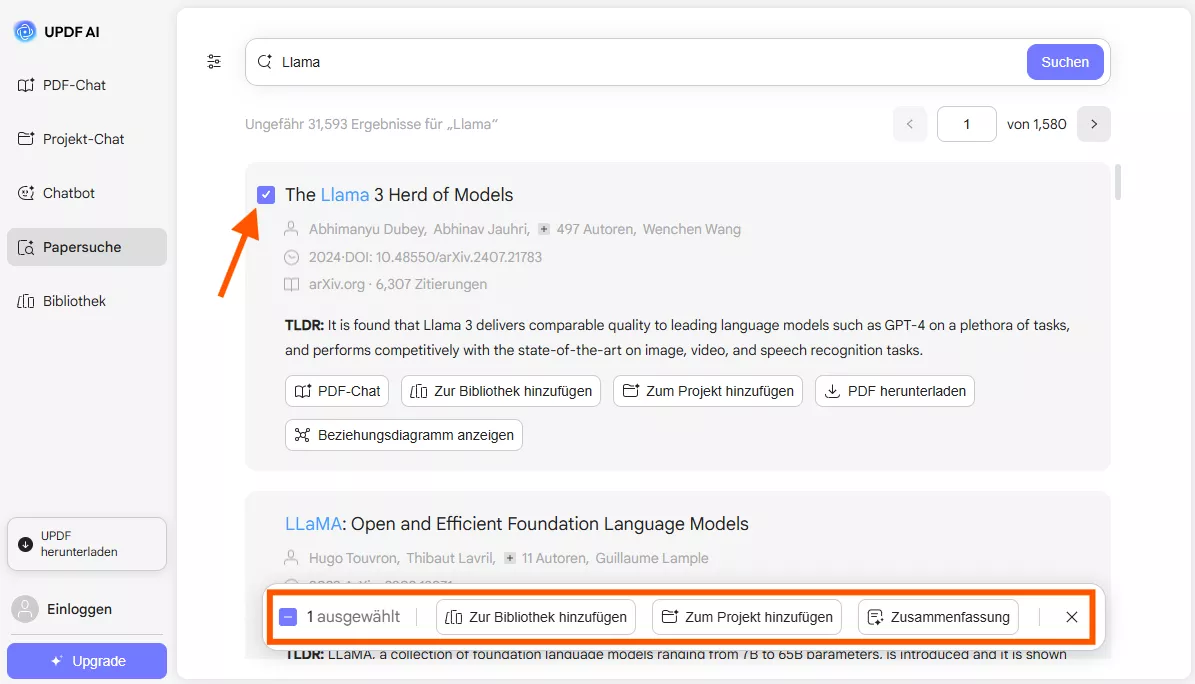Open Chatbot in the sidebar
1195x684 pixels.
click(x=86, y=193)
